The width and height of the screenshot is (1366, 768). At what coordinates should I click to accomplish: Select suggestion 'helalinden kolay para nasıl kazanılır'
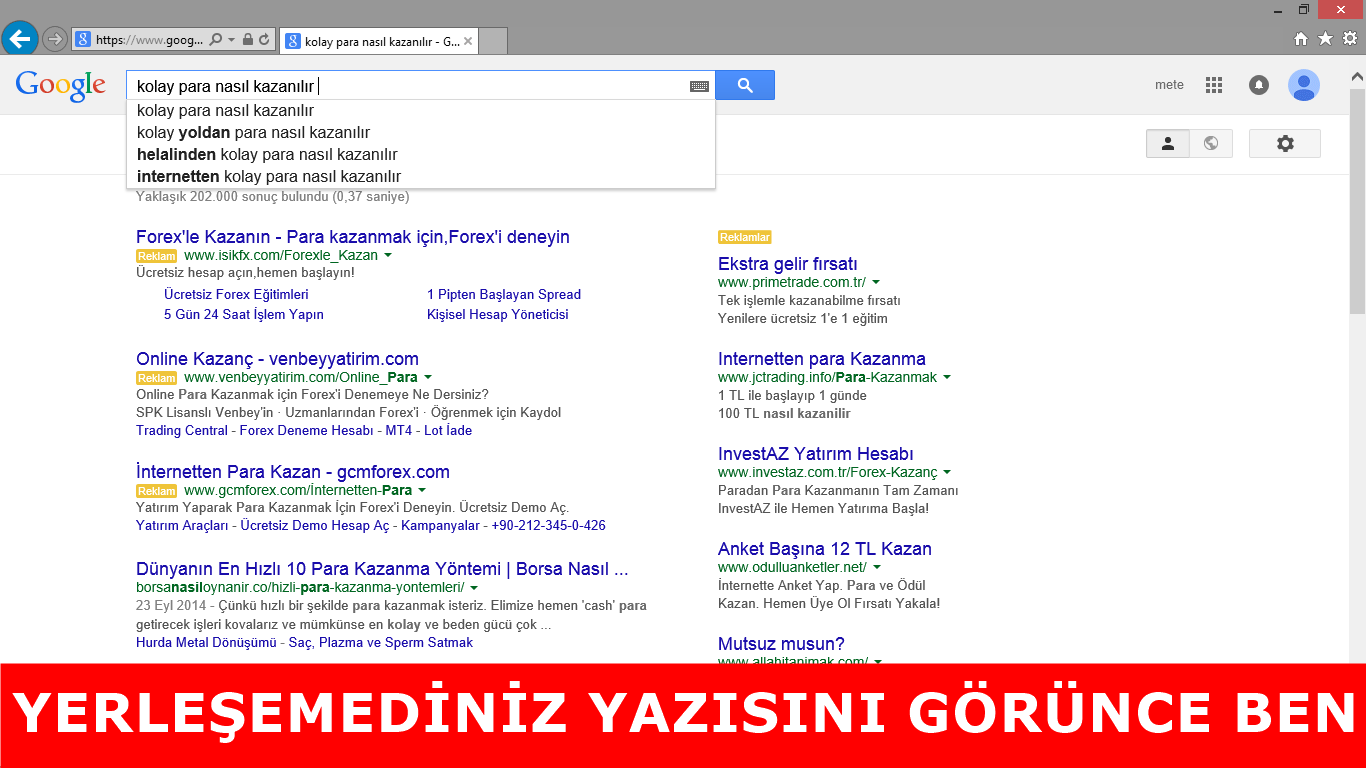click(421, 155)
